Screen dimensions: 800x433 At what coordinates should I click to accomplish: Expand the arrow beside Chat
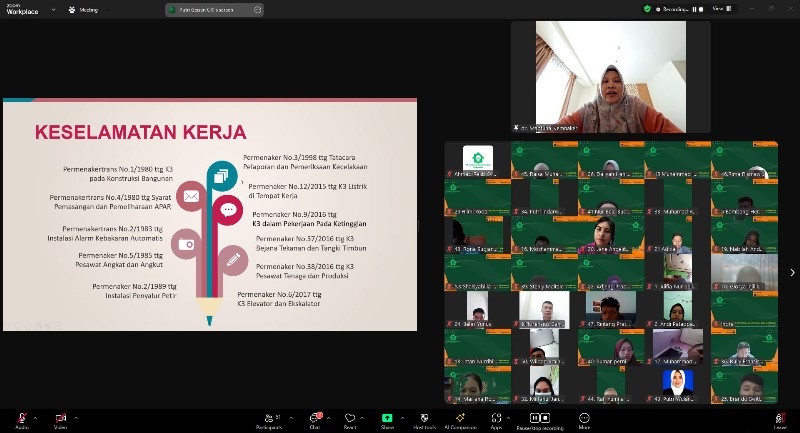(328, 418)
